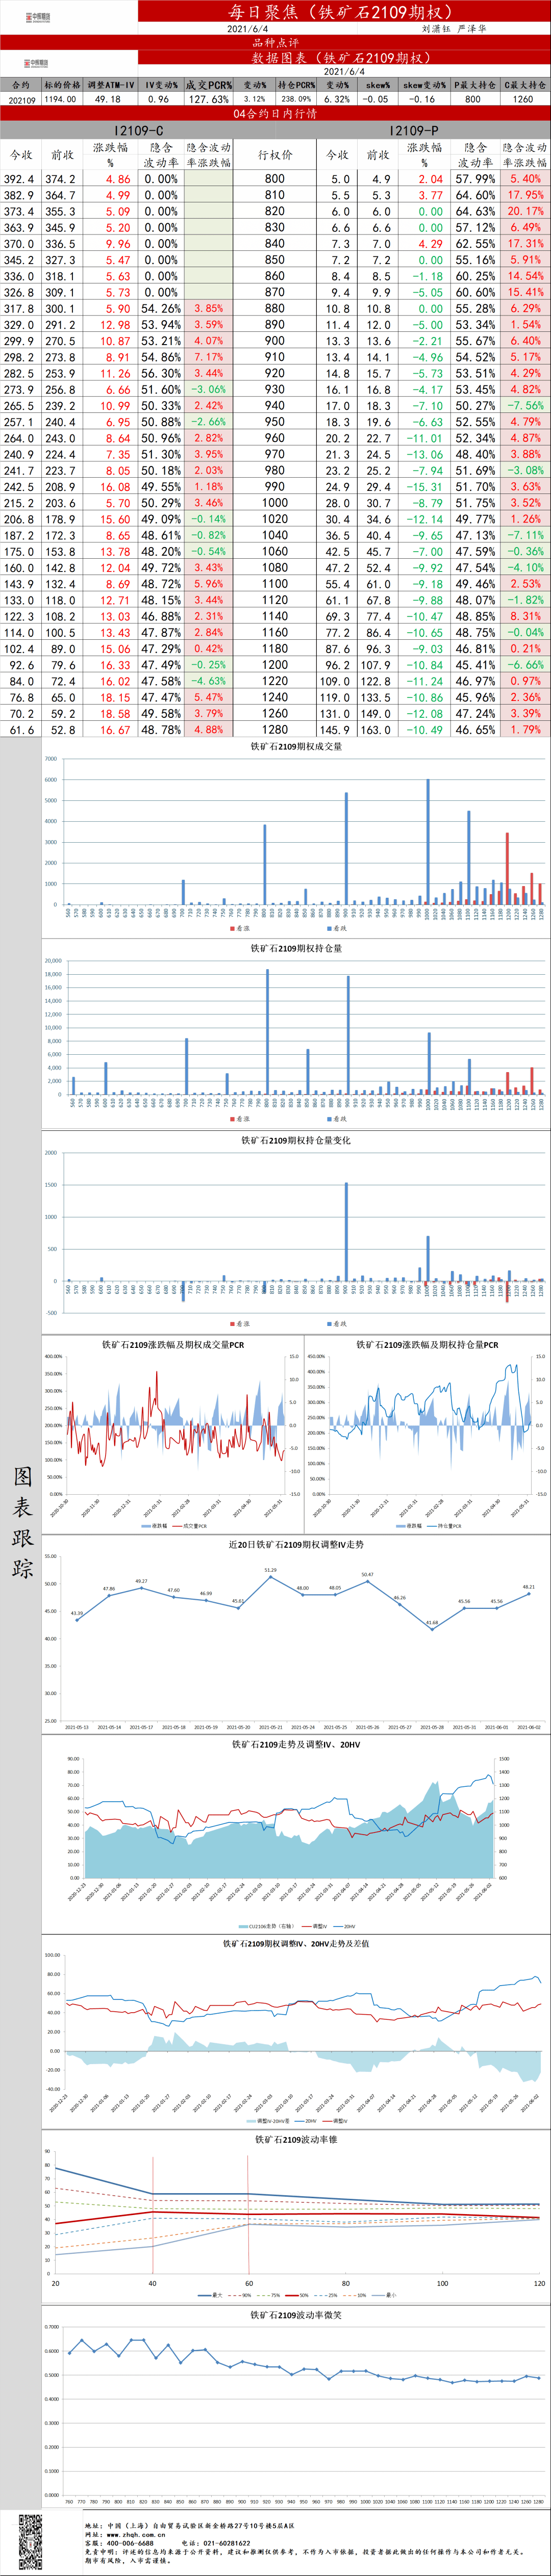Image resolution: width=551 pixels, height=2576 pixels.
Task: Select the title 每日聚焦（铁矿石2109期权）
Action: coord(342,12)
